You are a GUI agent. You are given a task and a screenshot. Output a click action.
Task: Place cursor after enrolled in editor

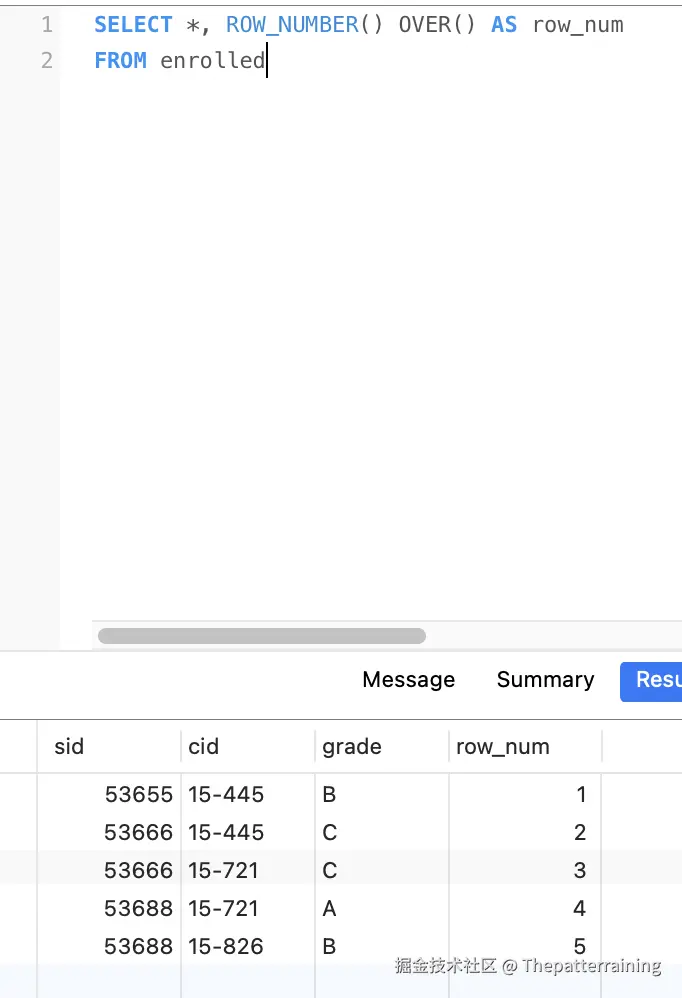(267, 61)
